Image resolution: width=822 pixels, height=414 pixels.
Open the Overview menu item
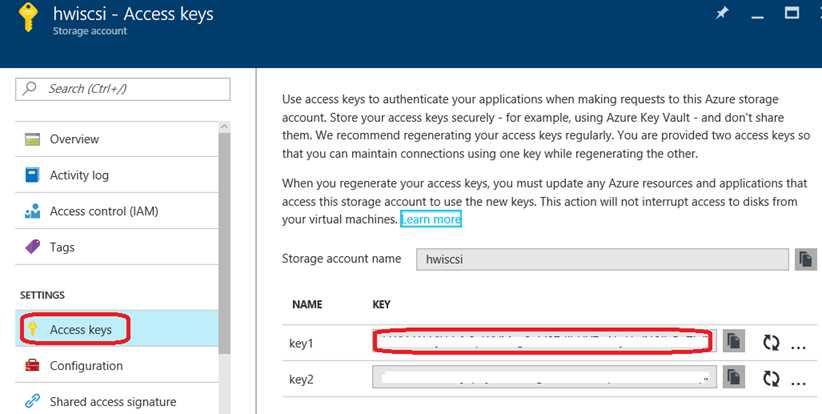pos(117,139)
